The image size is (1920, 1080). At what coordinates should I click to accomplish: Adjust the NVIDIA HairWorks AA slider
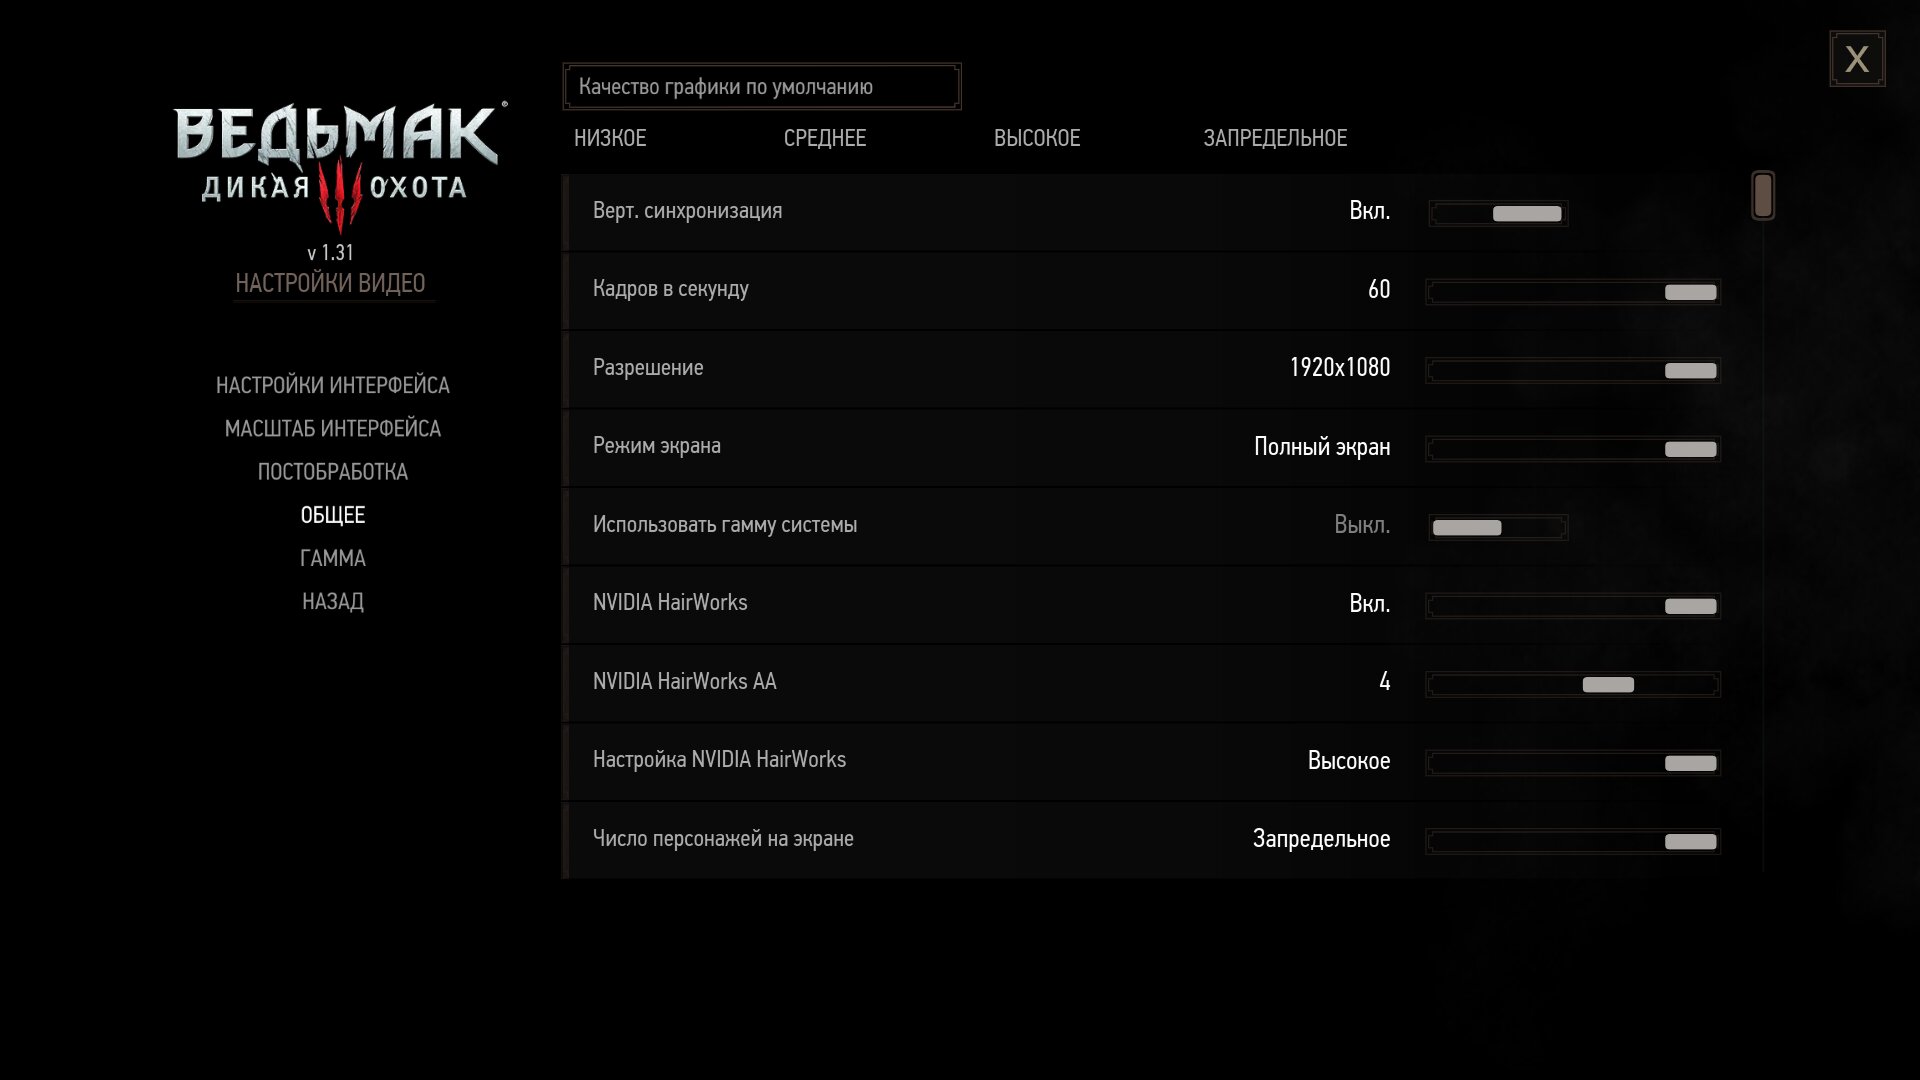tap(1573, 684)
